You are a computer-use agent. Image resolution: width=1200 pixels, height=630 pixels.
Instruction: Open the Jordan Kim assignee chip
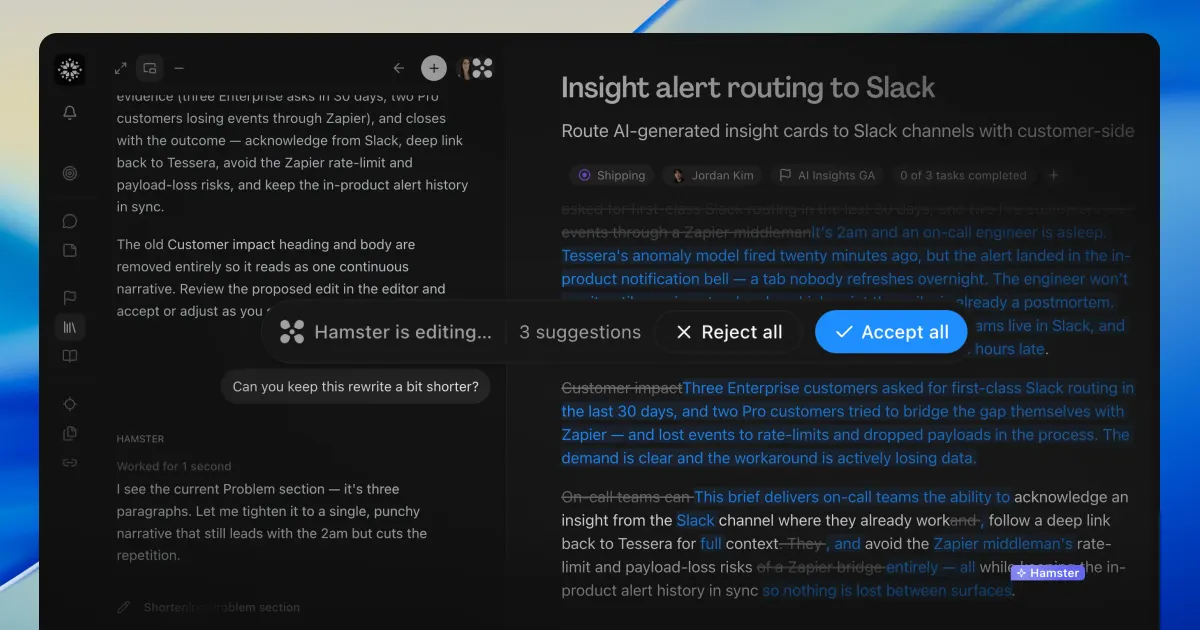click(714, 175)
